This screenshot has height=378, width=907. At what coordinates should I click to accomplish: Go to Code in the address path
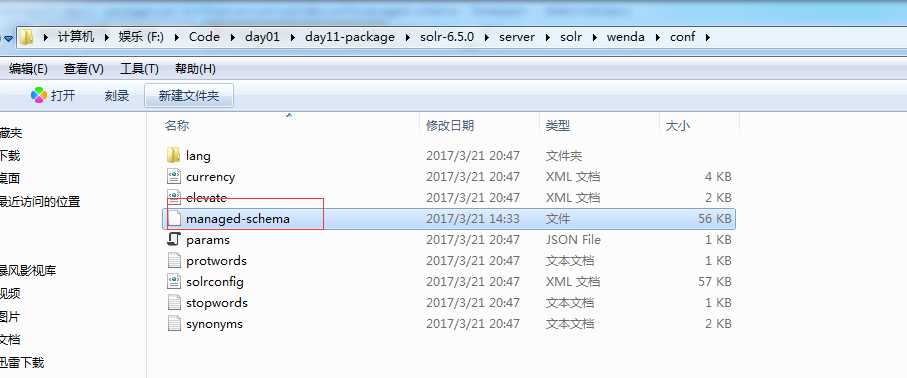click(204, 37)
